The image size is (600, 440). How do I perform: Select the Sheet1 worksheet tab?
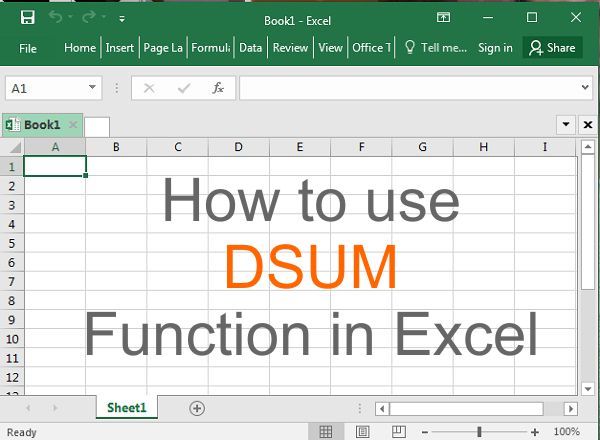[x=127, y=408]
